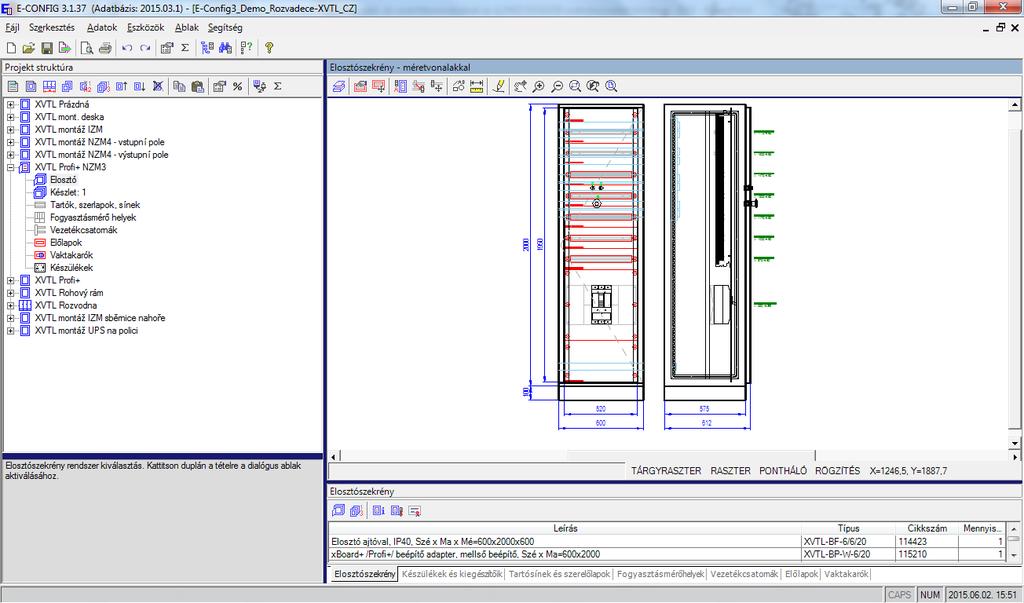The height and width of the screenshot is (603, 1024).
Task: Toggle RÖGZÍTÉS lock mode
Action: click(837, 470)
